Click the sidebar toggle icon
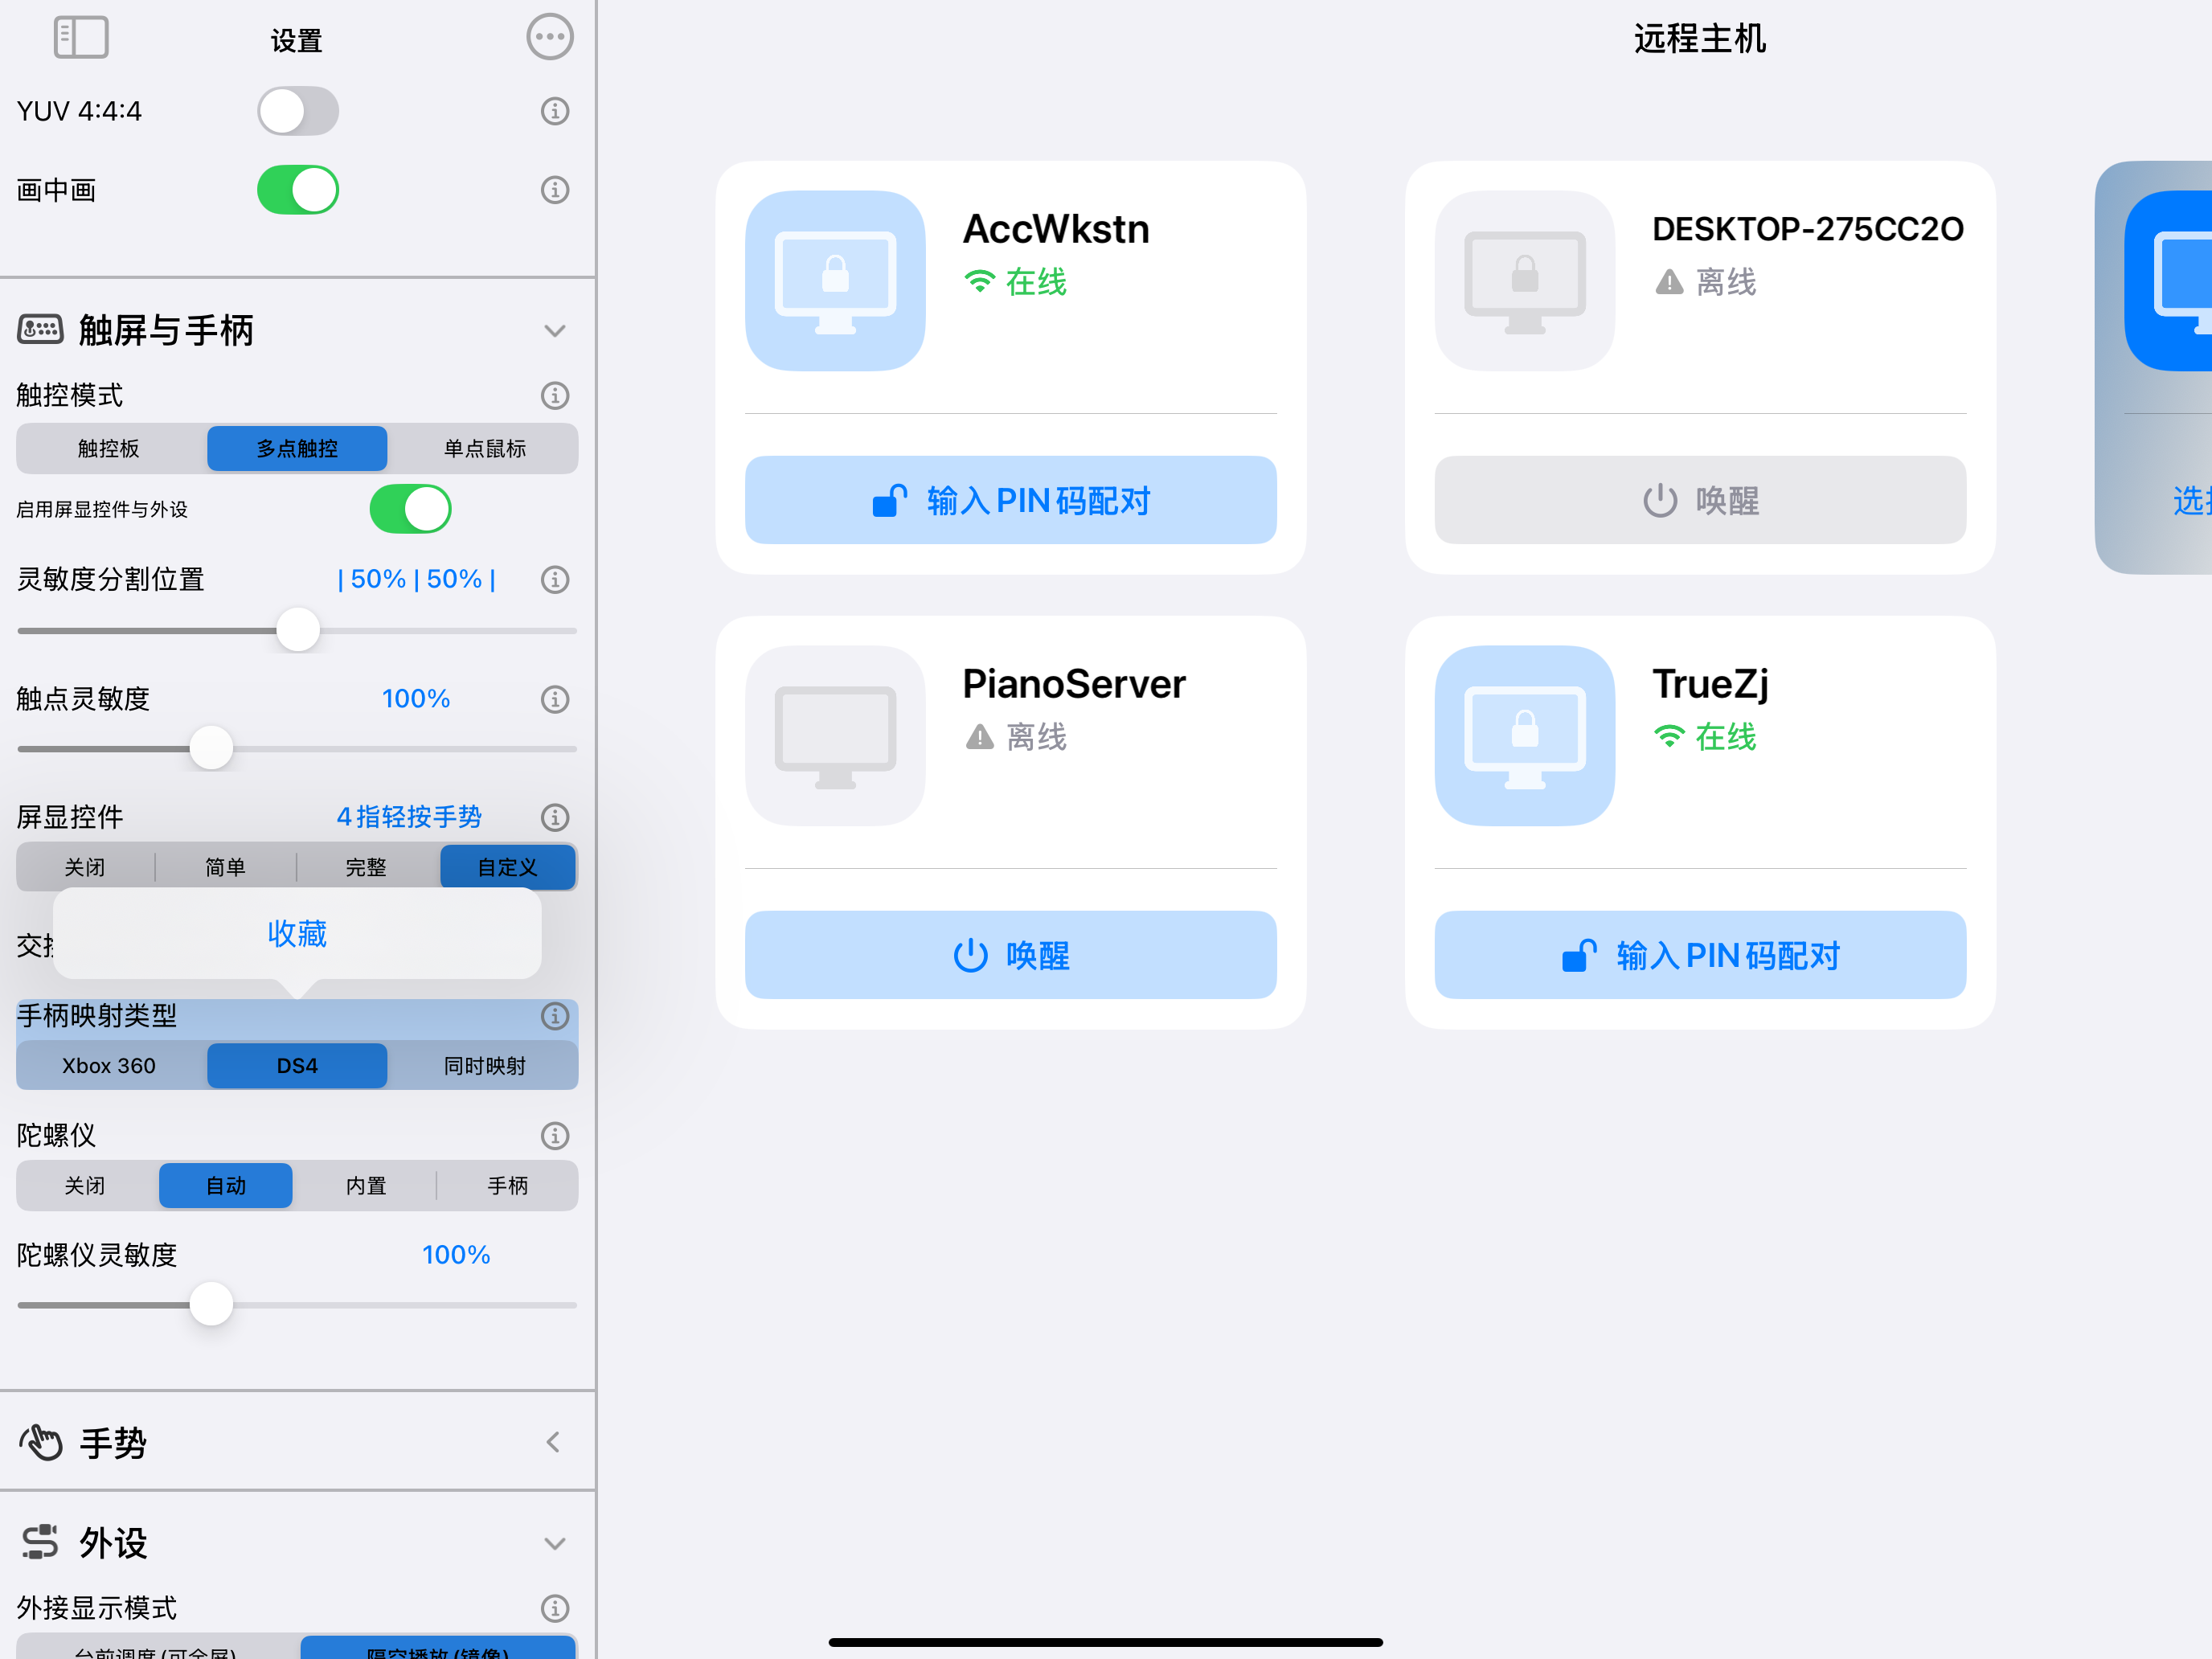Screen dimensions: 2212x1659 (x=80, y=38)
